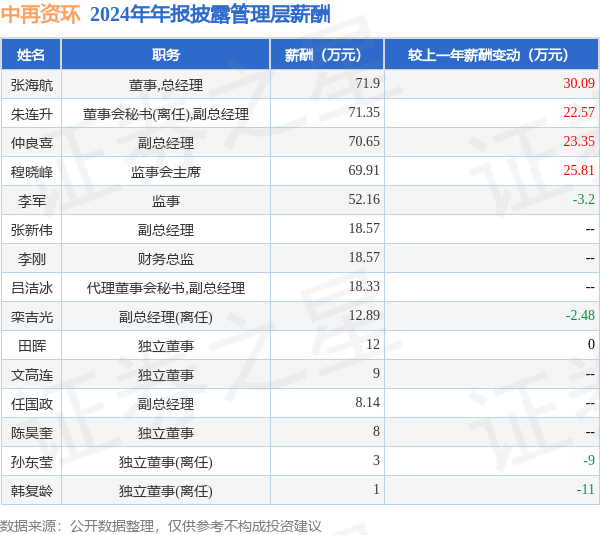Click the salary value 18.33
The height and width of the screenshot is (535, 600).
(364, 286)
